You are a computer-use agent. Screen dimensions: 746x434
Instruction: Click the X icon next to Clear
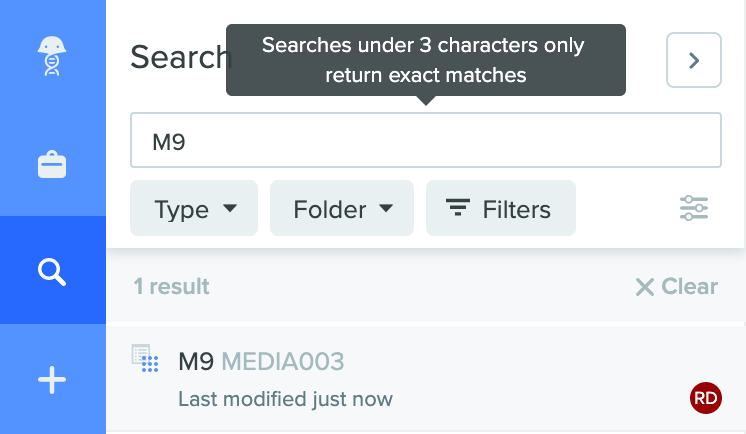point(645,287)
